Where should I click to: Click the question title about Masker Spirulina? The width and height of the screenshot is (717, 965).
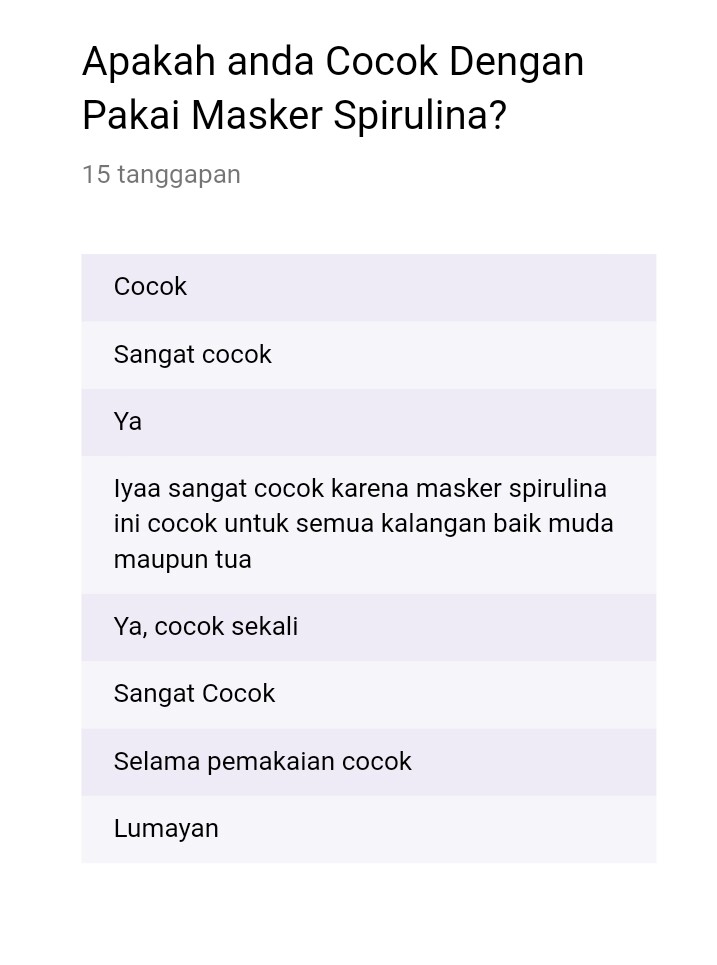click(333, 89)
